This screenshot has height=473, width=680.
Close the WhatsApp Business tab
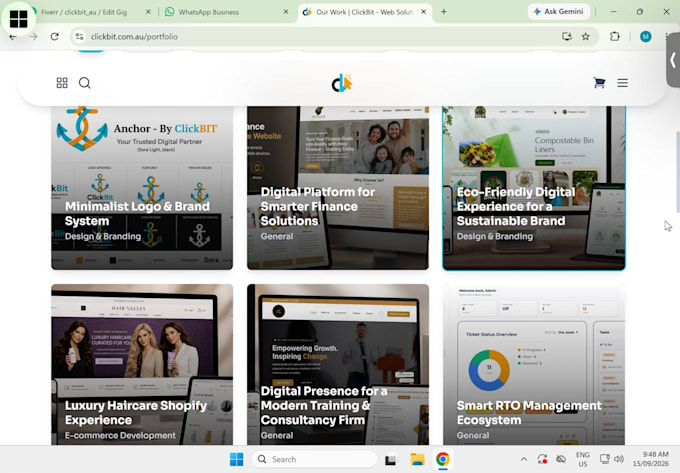(286, 12)
